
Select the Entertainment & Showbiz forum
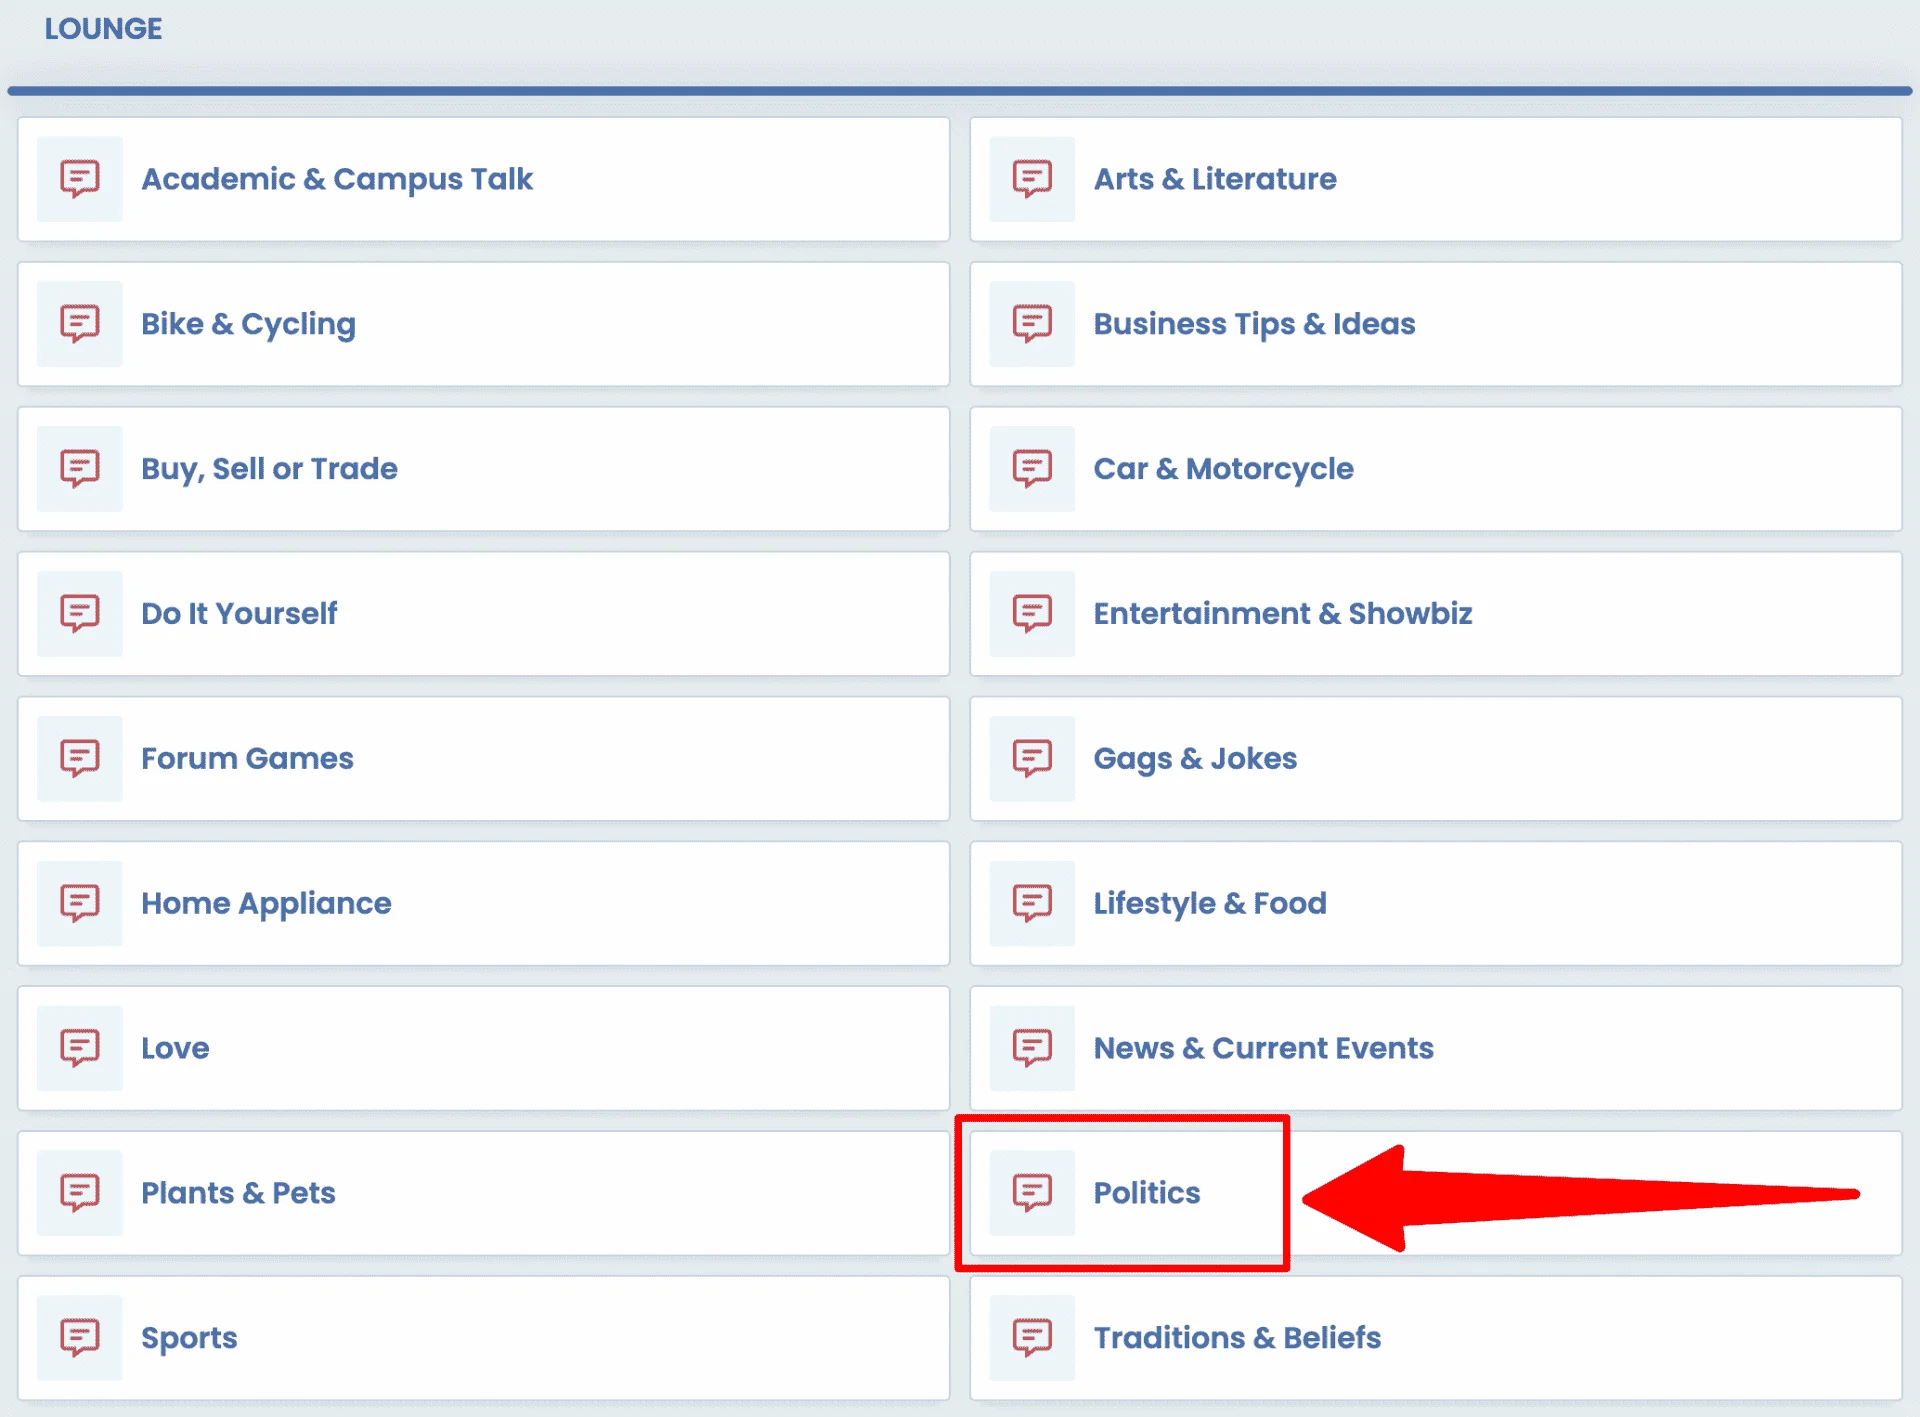[1283, 614]
